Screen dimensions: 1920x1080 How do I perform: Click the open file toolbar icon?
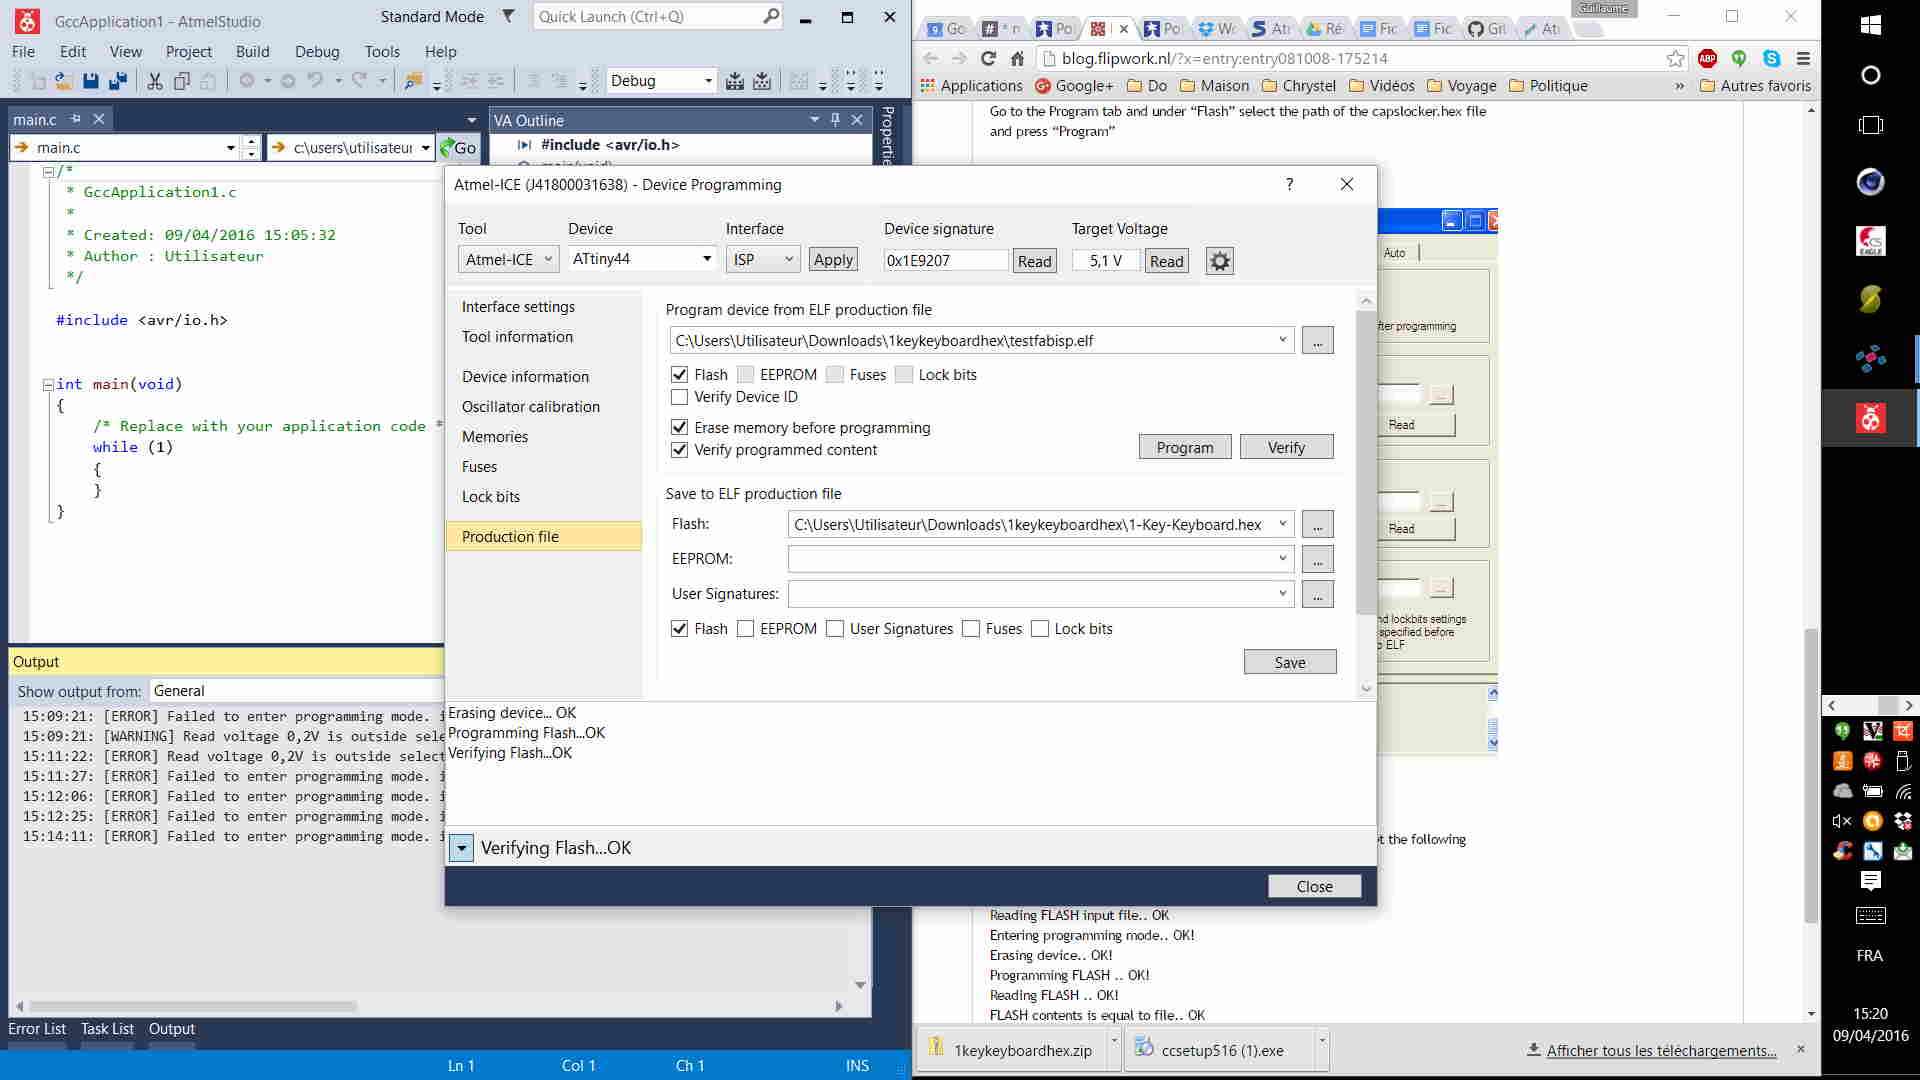pos(63,81)
